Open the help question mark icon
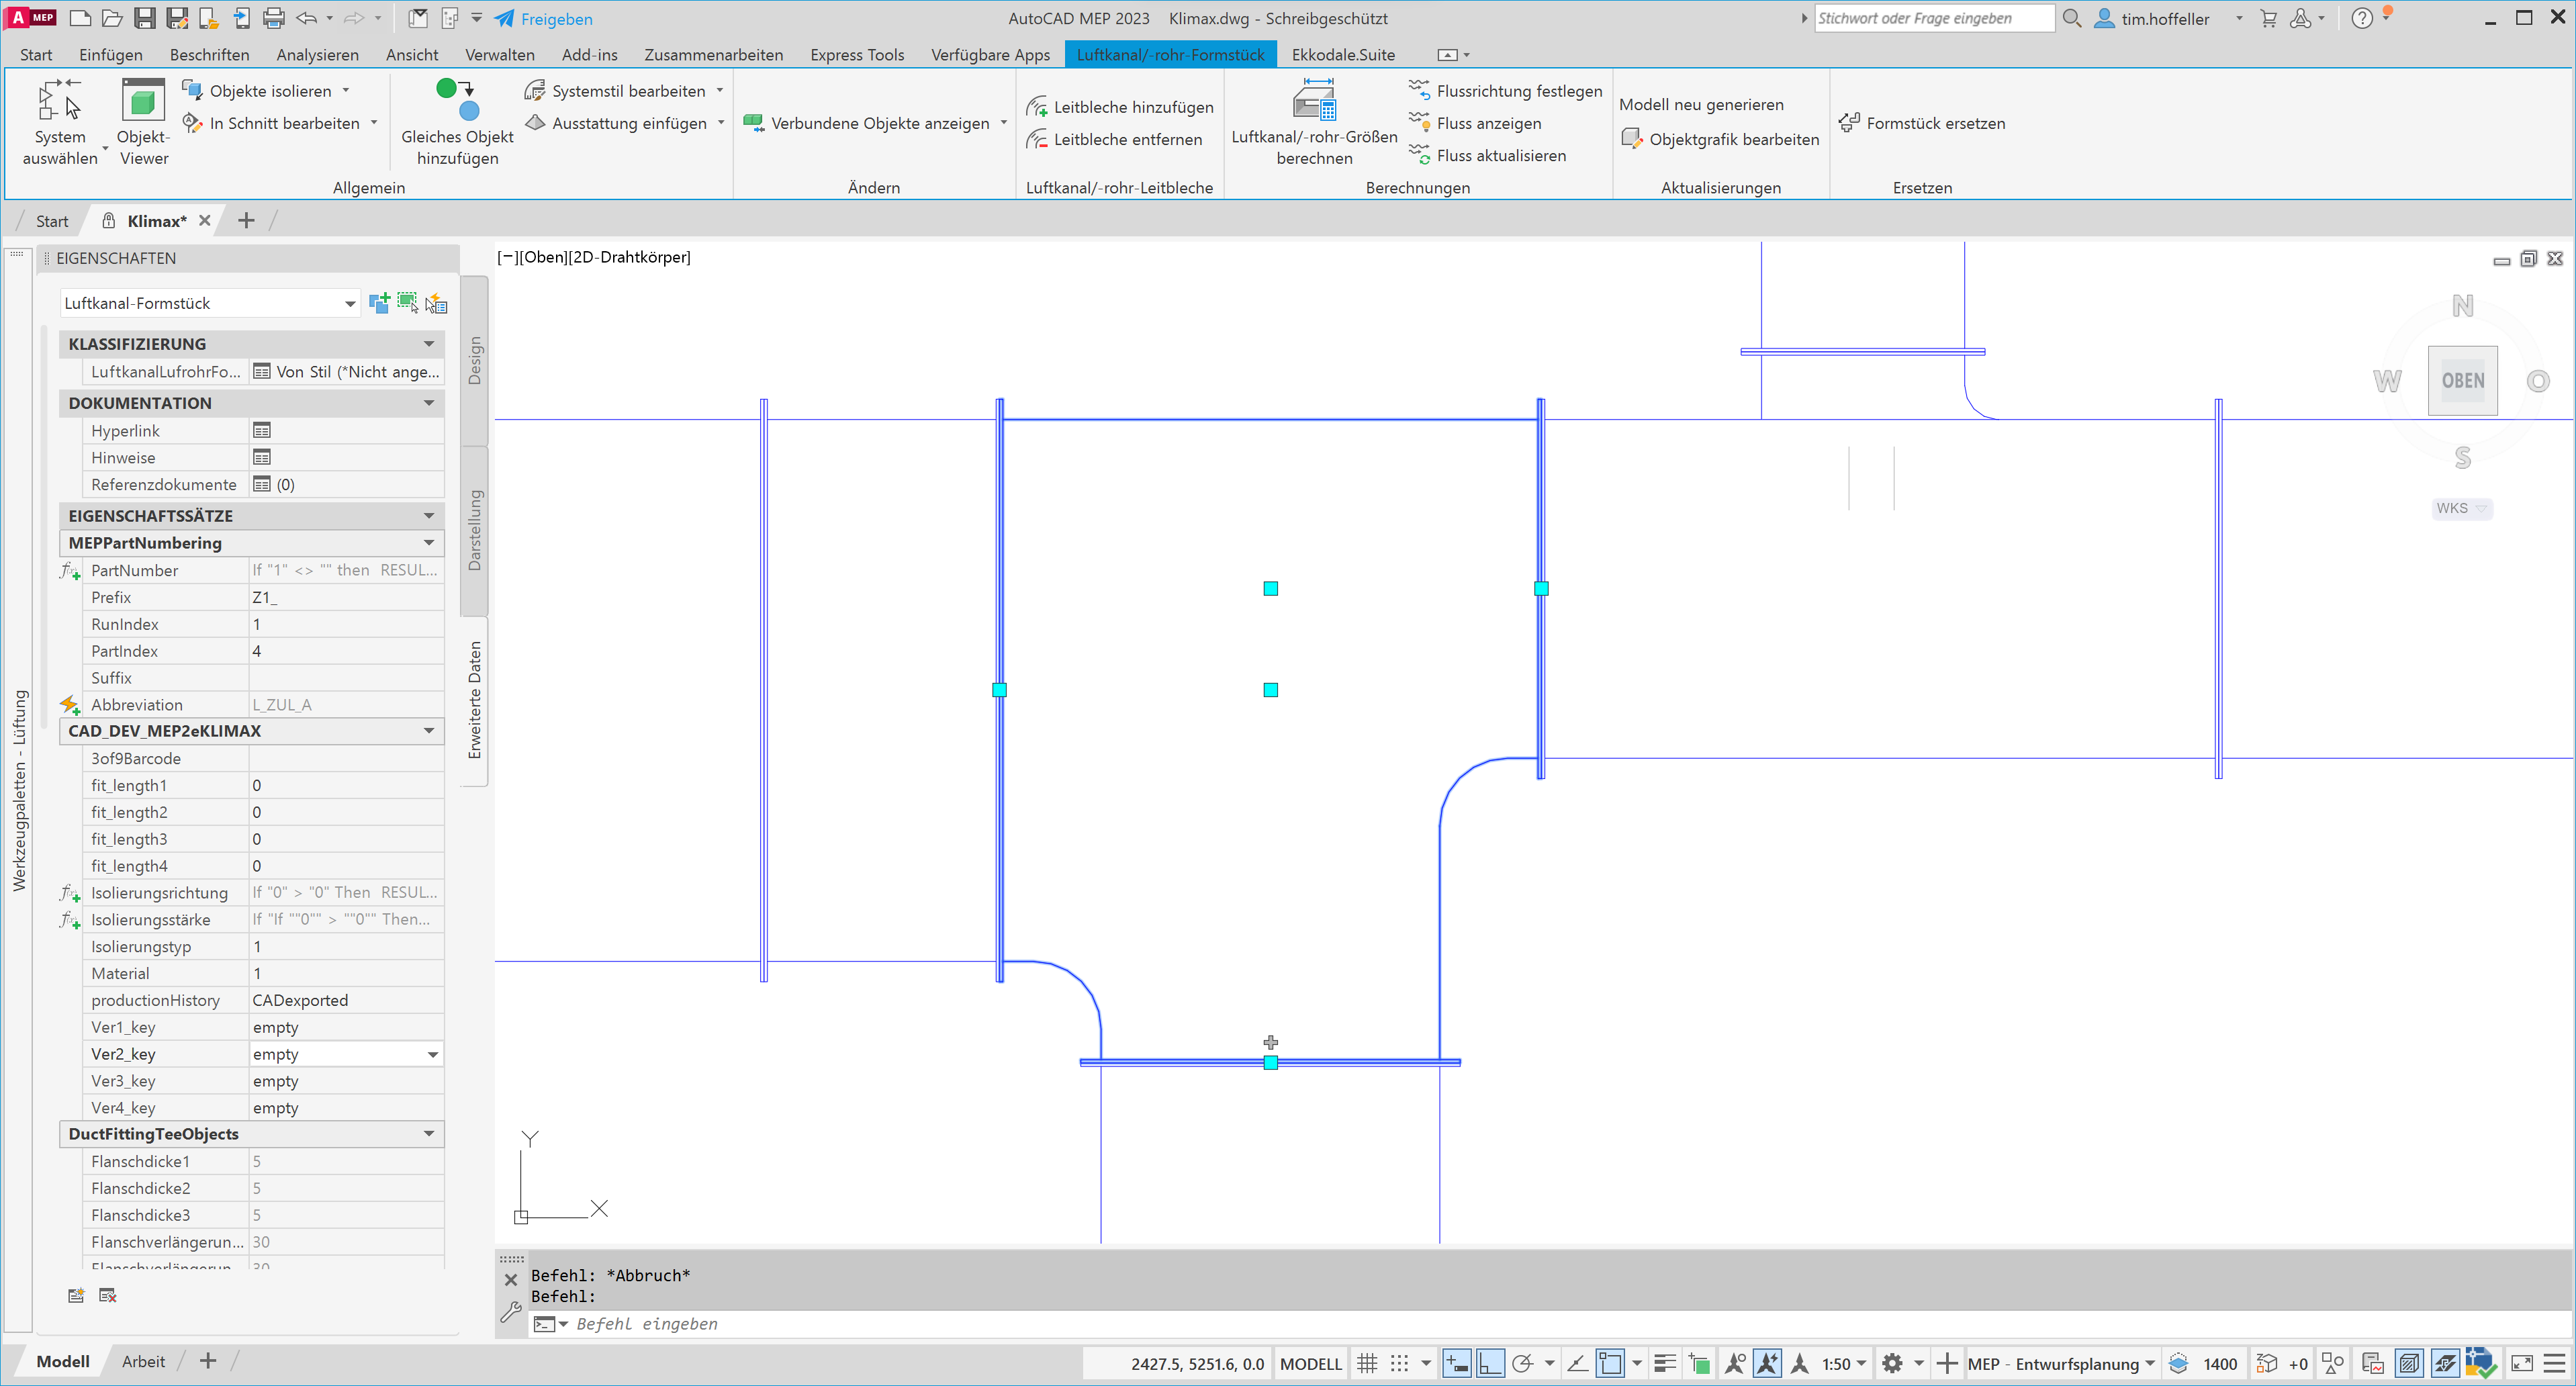 pos(2362,18)
